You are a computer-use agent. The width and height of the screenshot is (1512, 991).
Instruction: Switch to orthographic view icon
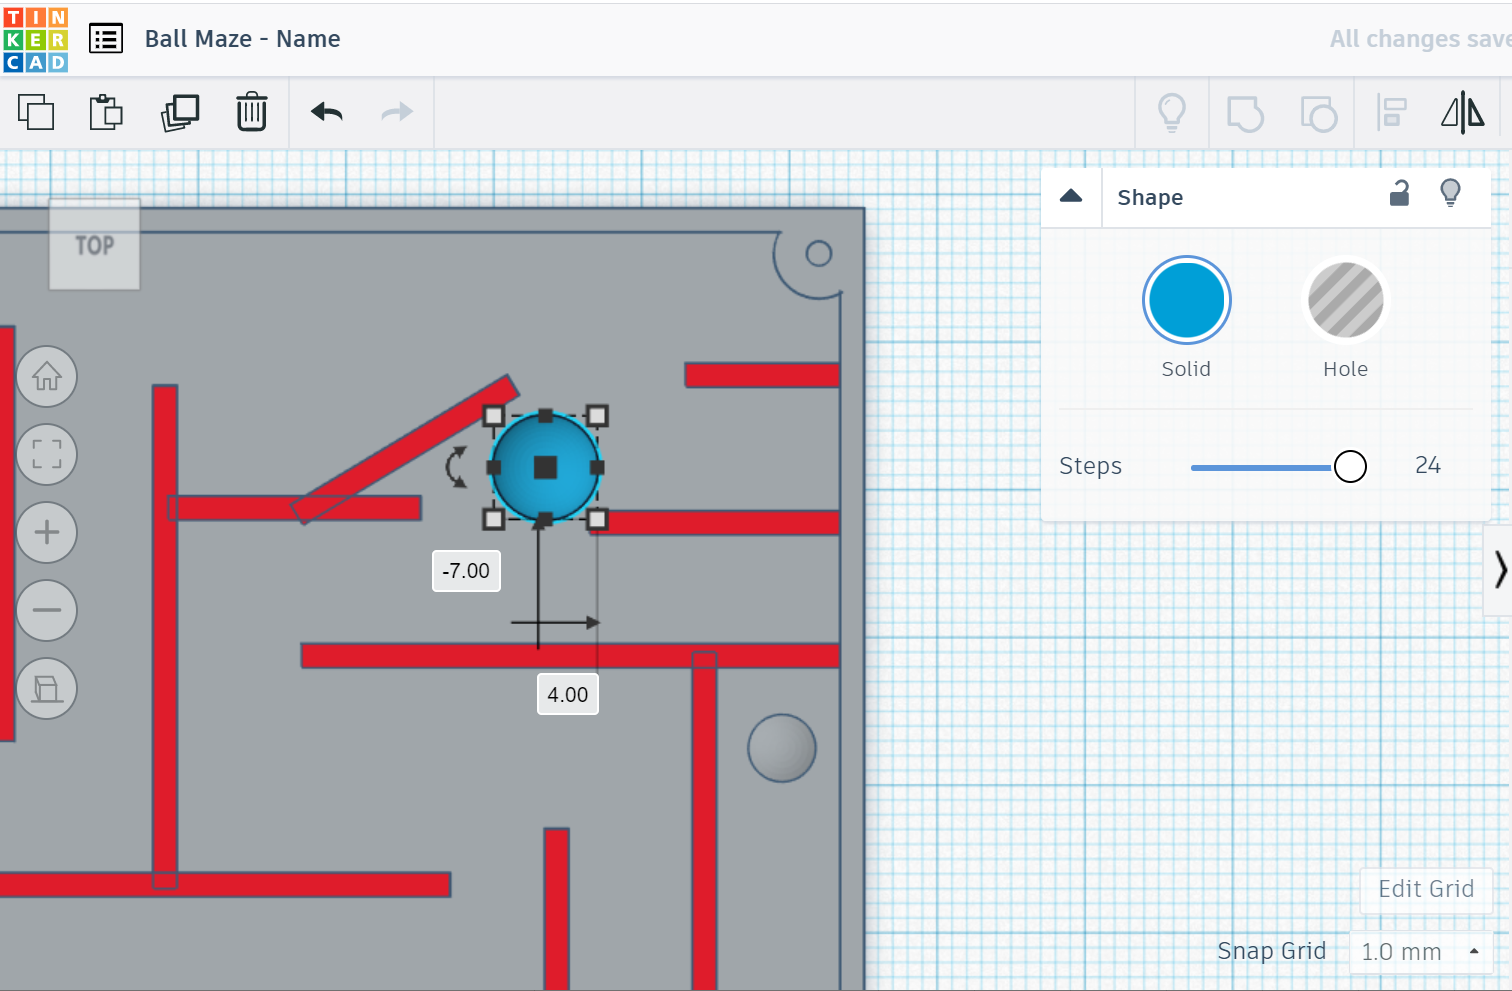47,689
